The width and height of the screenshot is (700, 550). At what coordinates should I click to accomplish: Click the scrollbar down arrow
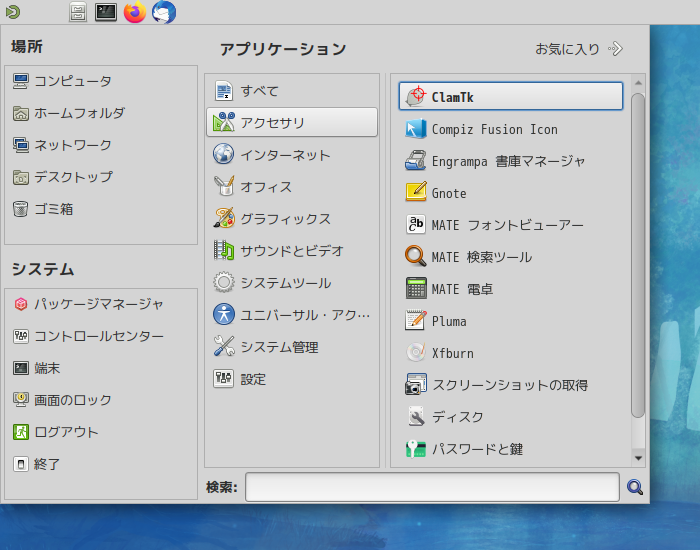click(x=638, y=458)
